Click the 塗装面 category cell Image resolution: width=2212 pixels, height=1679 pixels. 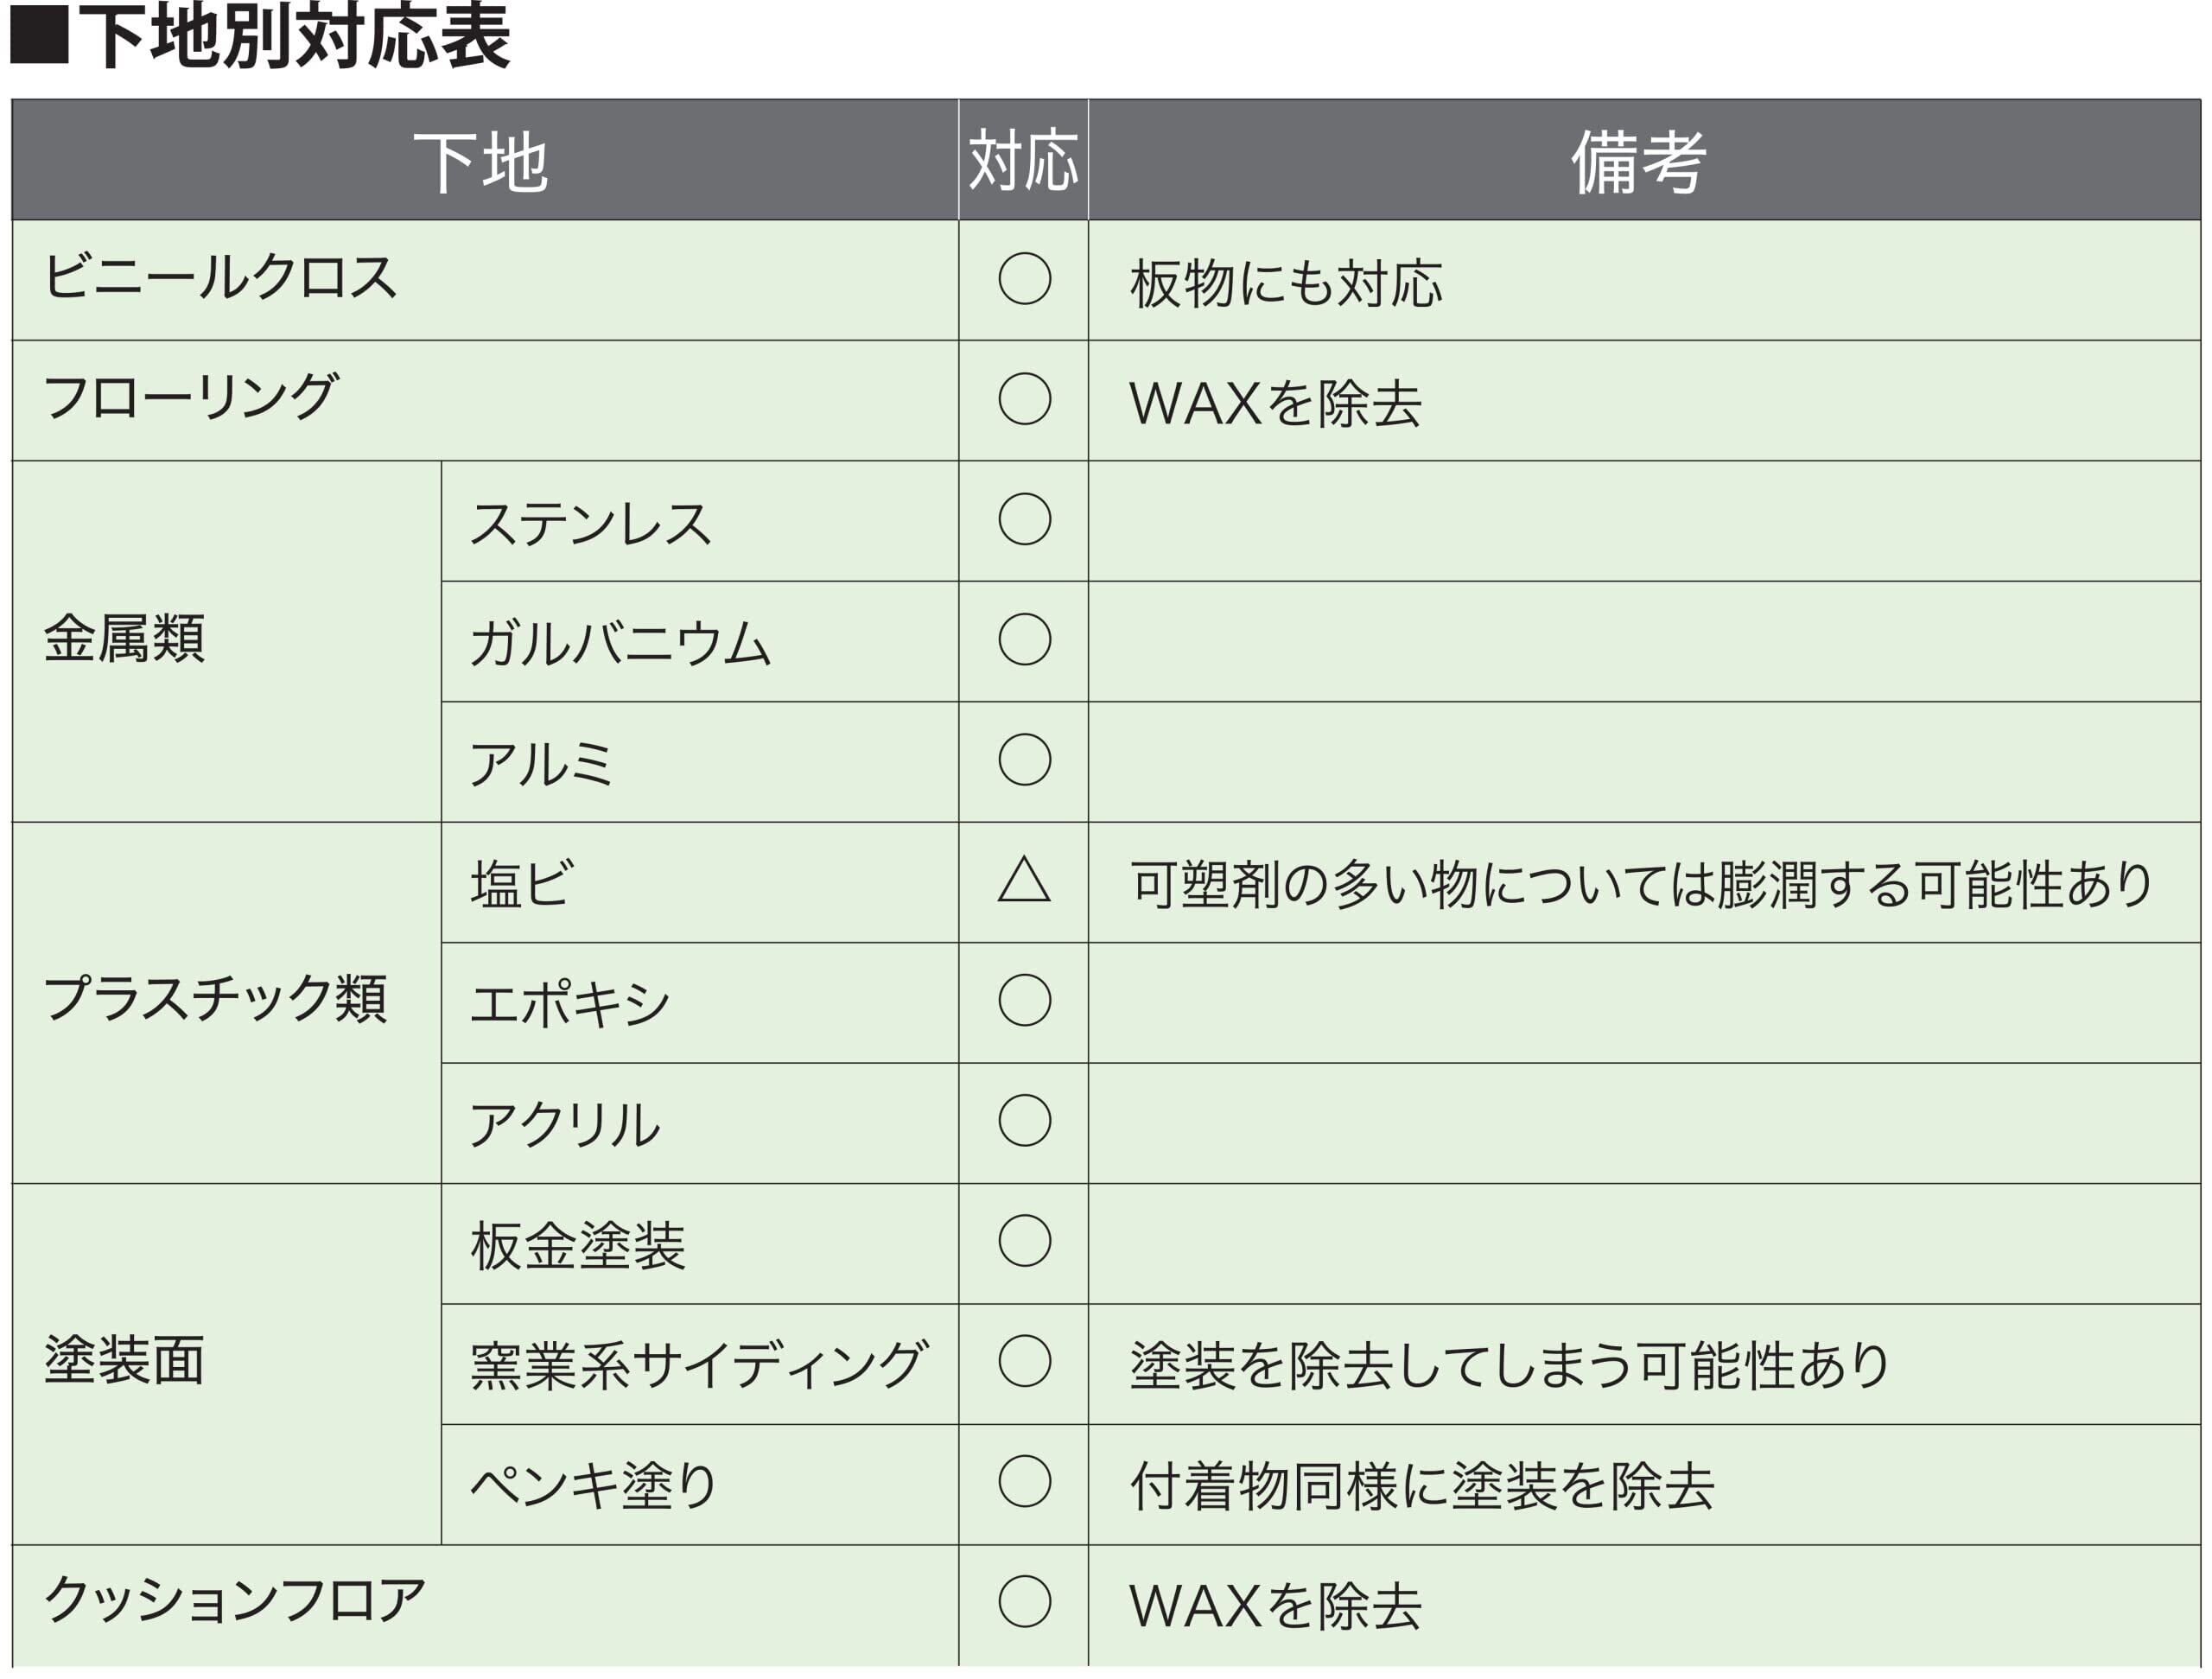pyautogui.click(x=125, y=1362)
